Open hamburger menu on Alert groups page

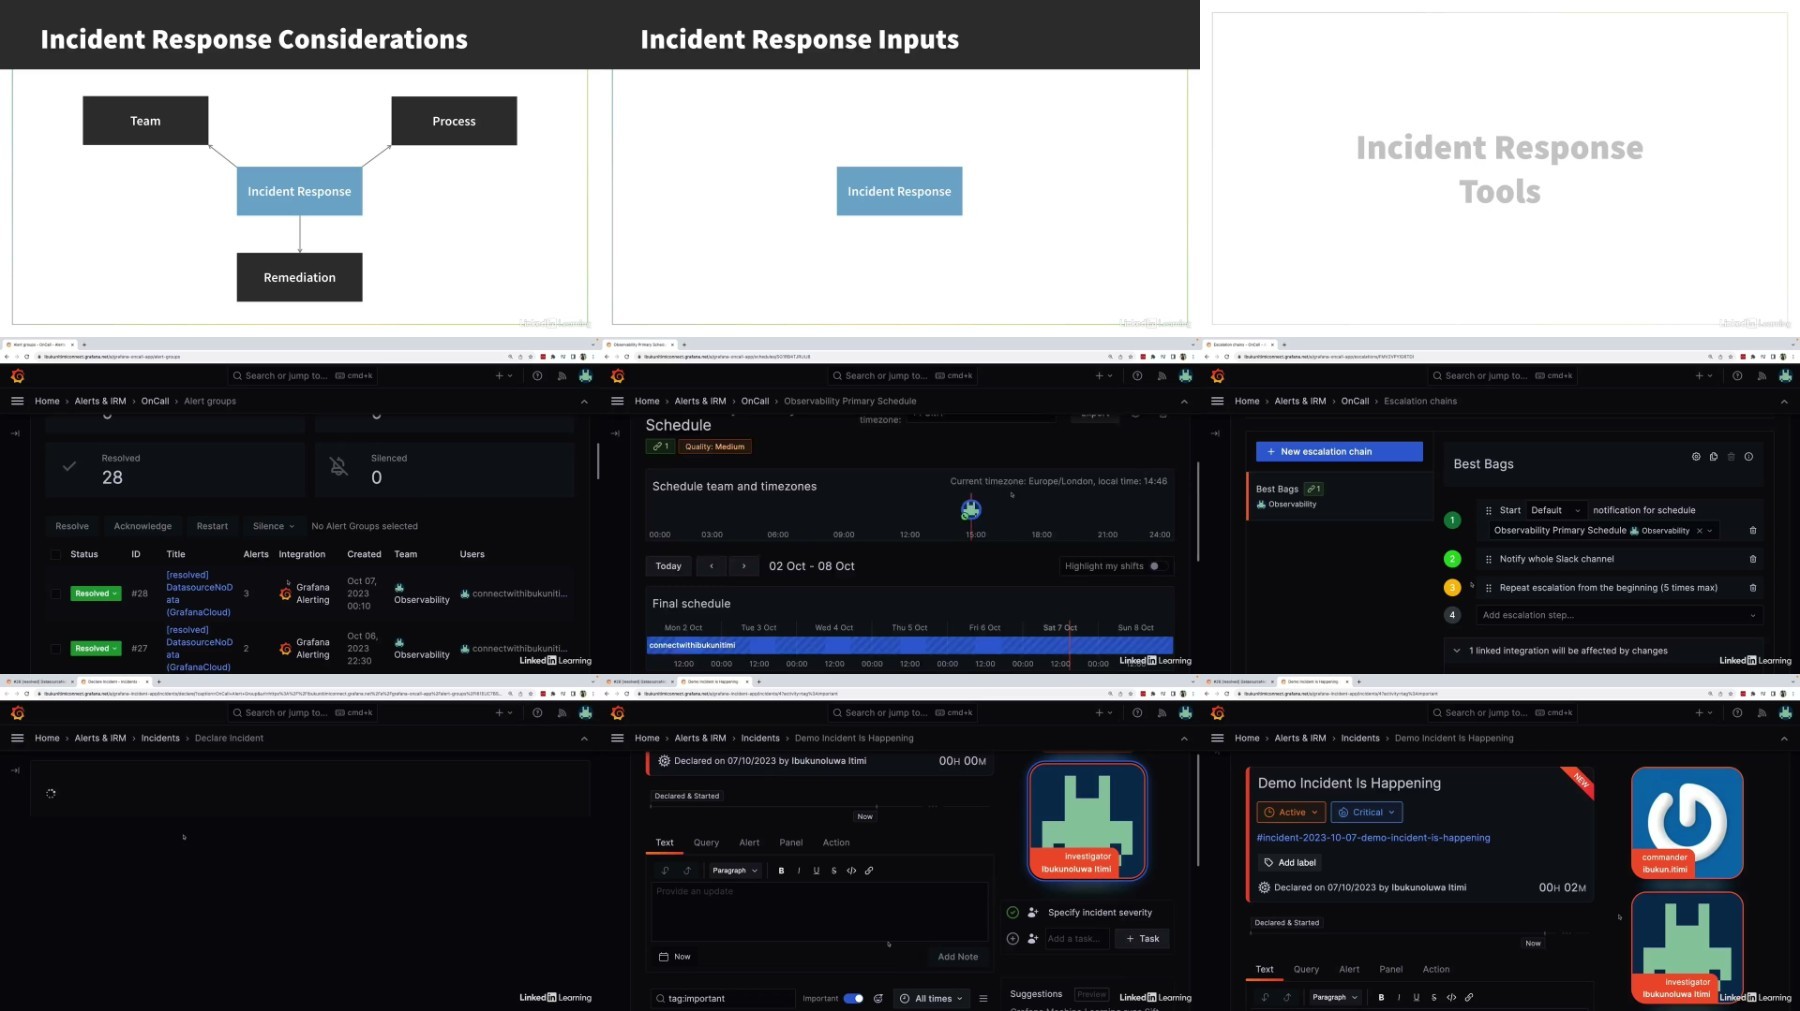(17, 401)
